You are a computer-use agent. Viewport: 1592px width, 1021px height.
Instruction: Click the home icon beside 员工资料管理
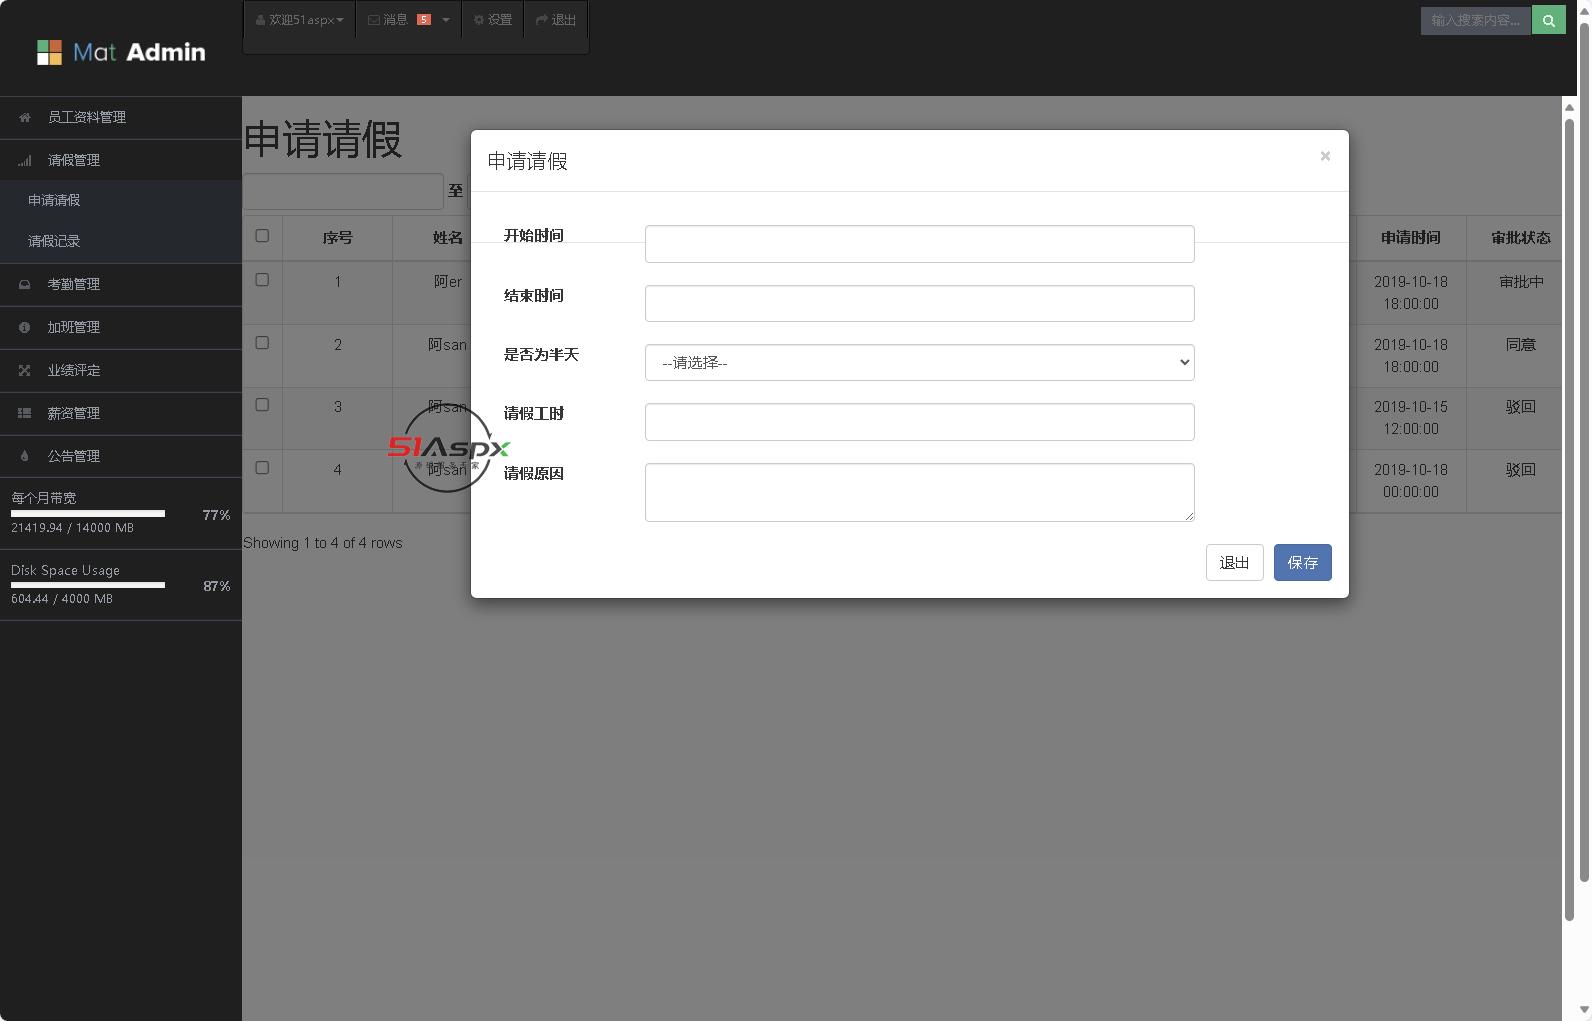(25, 118)
